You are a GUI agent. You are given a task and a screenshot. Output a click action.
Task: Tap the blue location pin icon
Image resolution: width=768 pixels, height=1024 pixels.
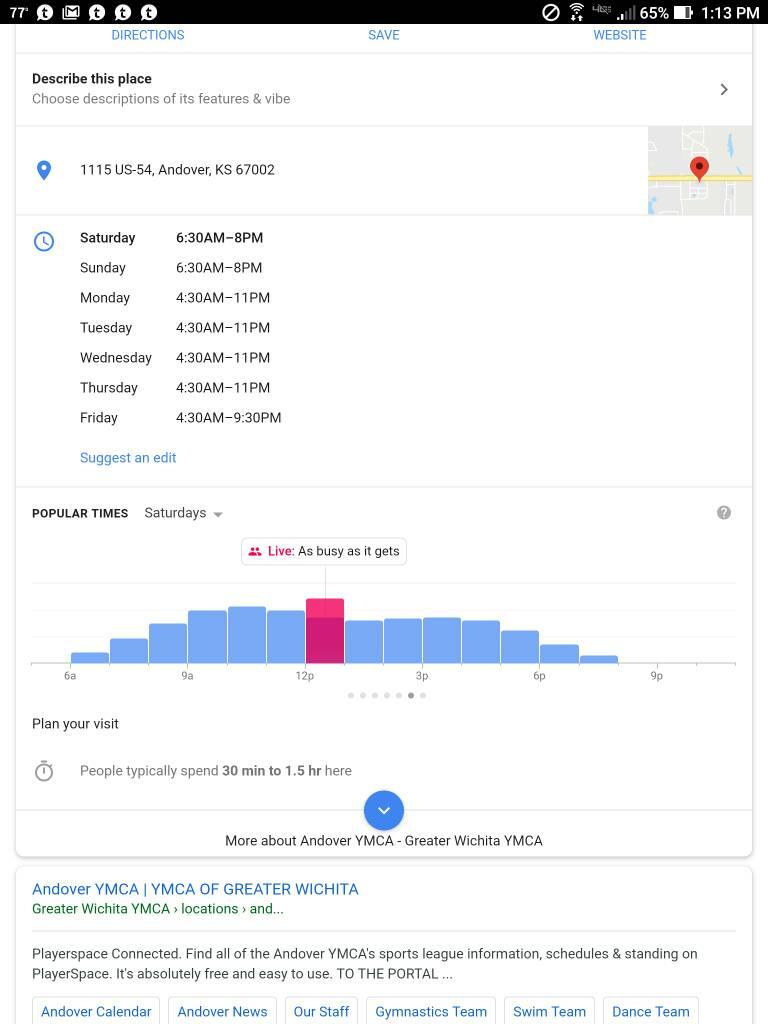pos(44,170)
